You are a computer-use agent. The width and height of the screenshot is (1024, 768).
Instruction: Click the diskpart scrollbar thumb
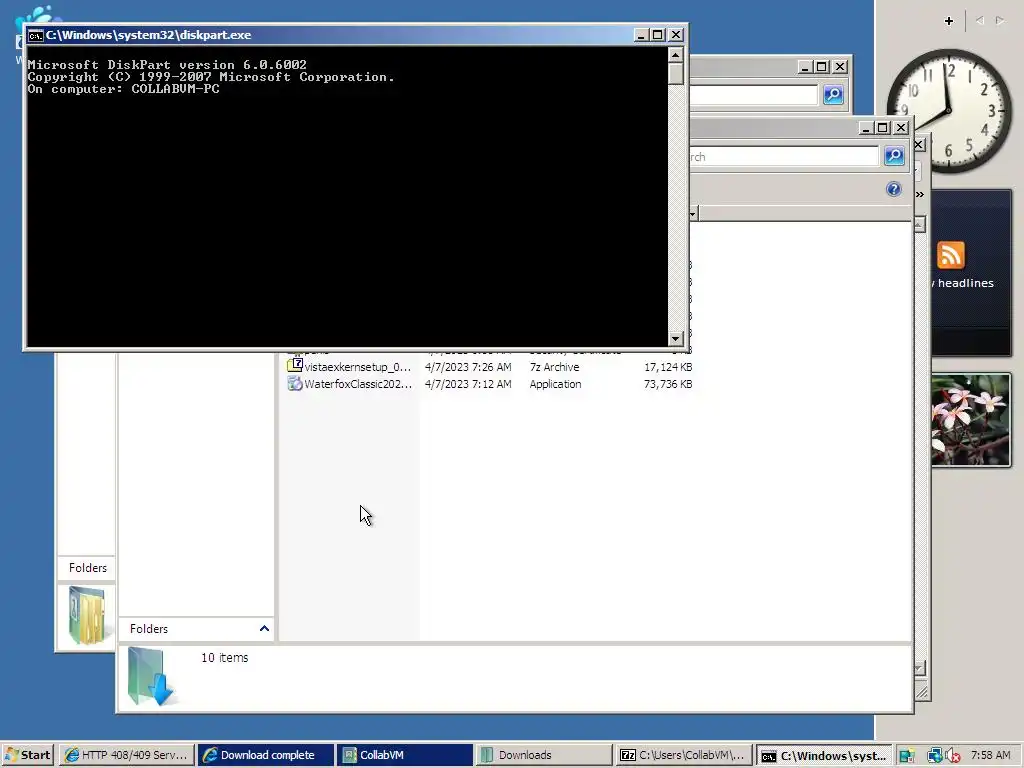pyautogui.click(x=676, y=73)
